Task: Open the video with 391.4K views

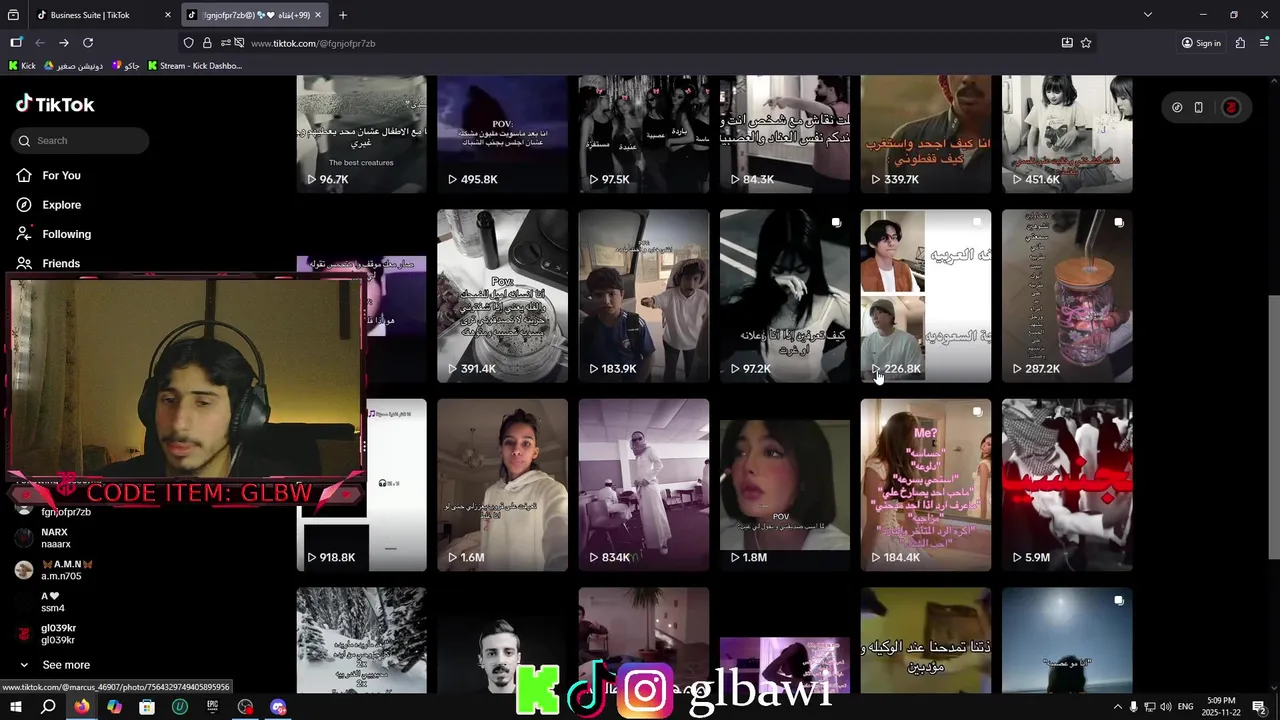Action: pos(502,296)
